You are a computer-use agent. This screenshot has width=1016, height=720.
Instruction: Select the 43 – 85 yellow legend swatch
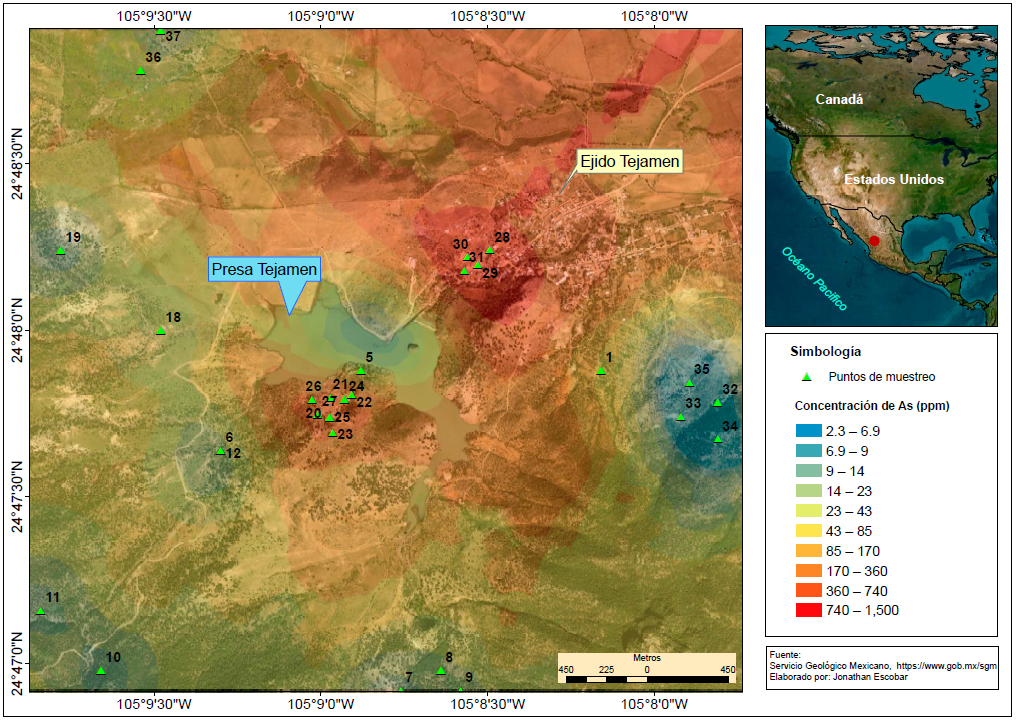click(808, 531)
